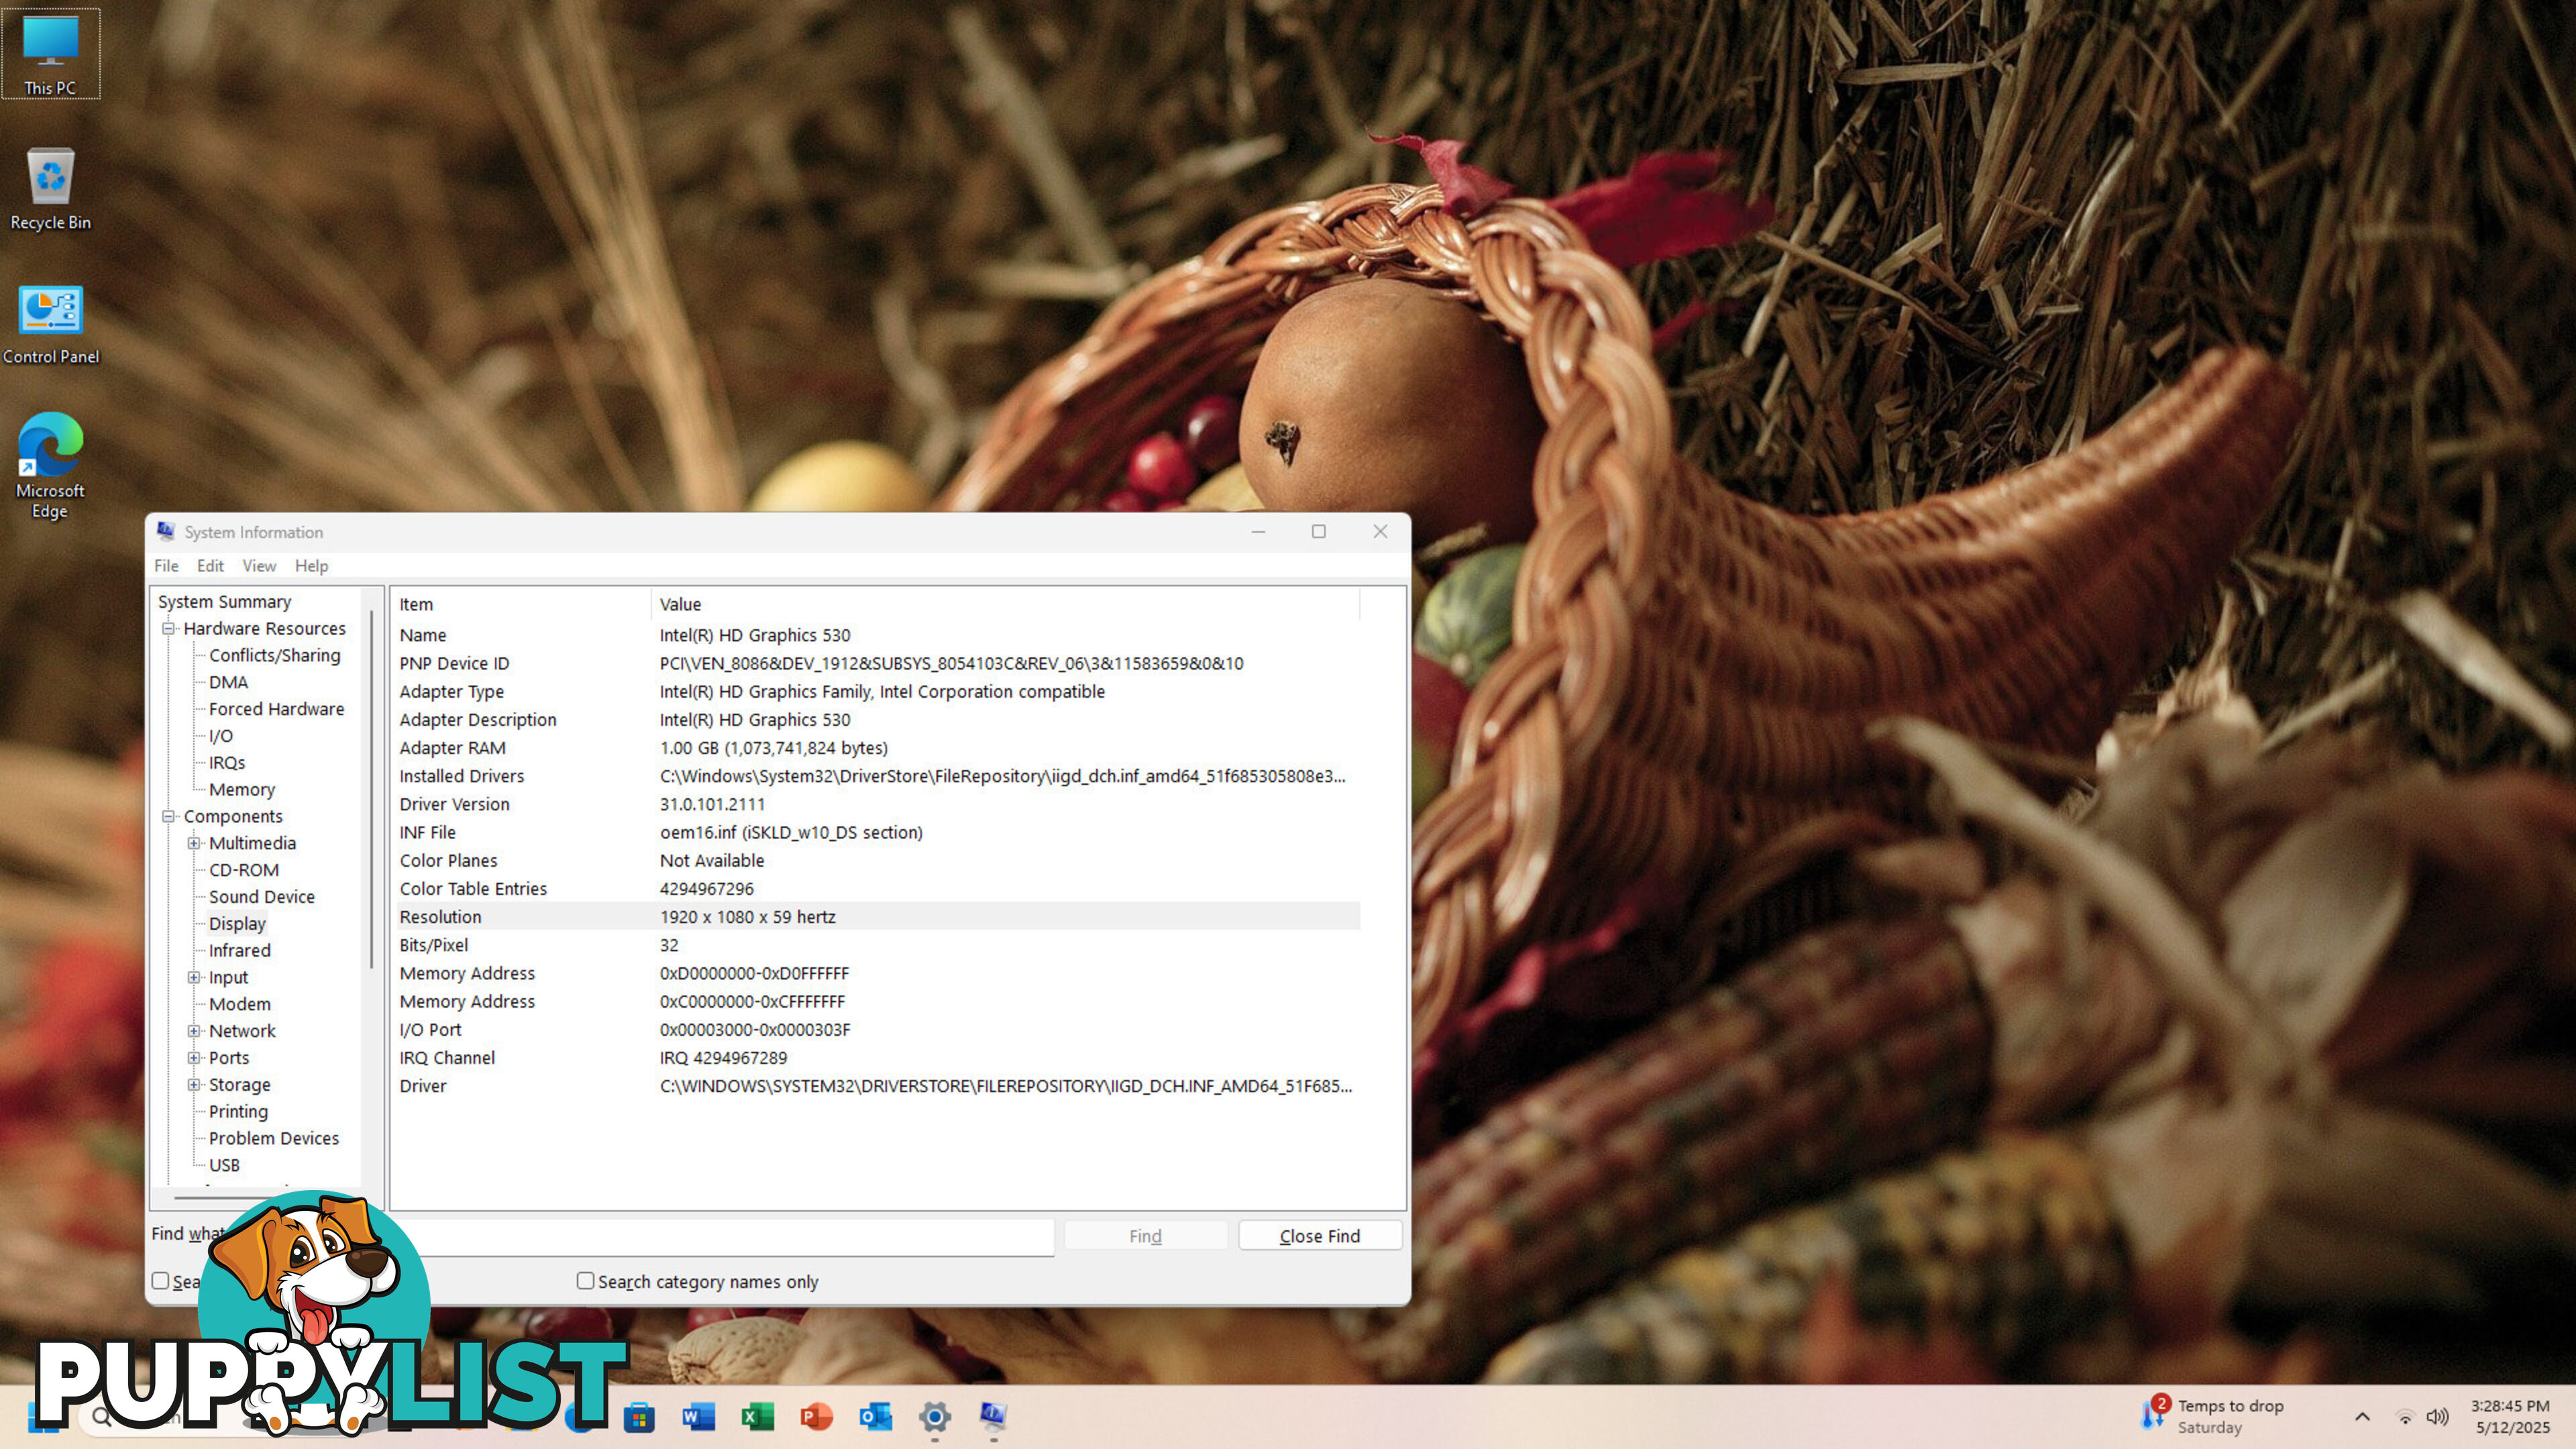Viewport: 2576px width, 1449px height.
Task: Select IRQs in the tree
Action: tap(226, 763)
